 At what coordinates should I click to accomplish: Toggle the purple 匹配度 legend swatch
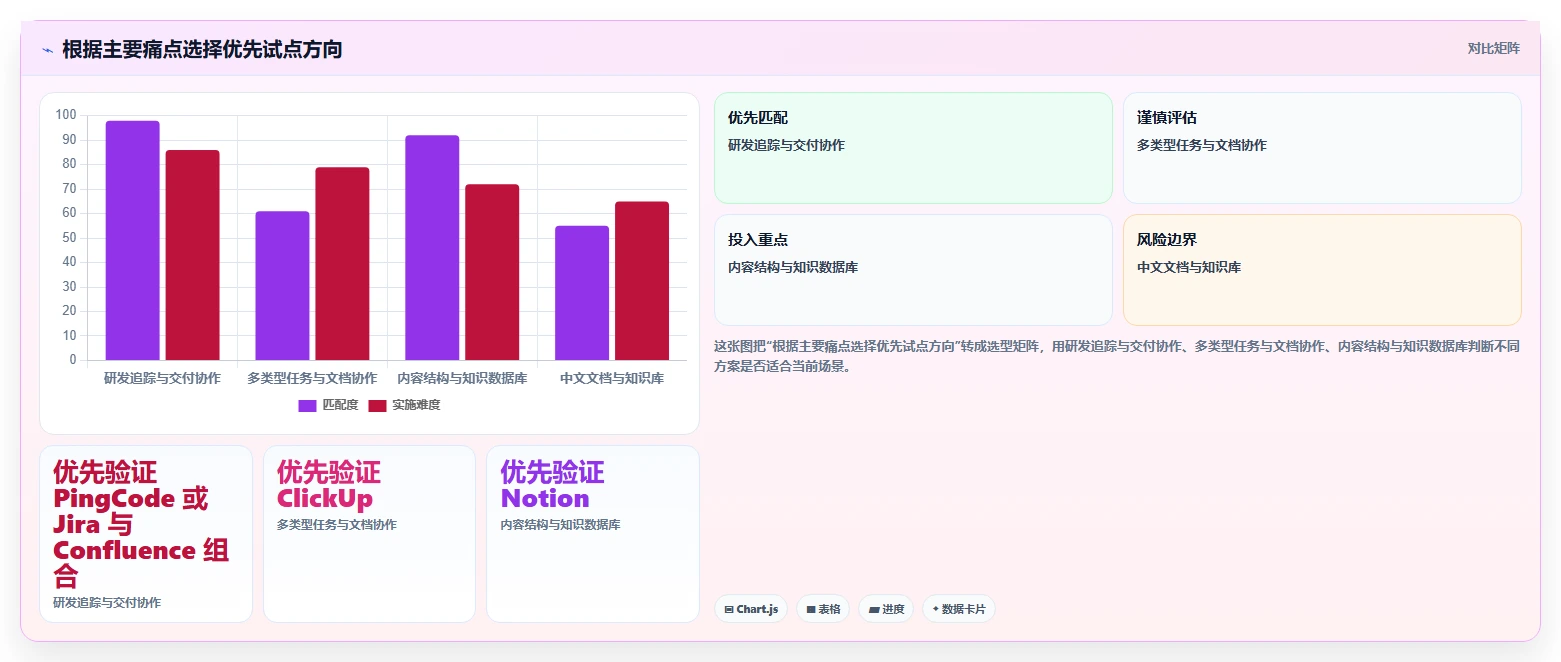pos(307,405)
